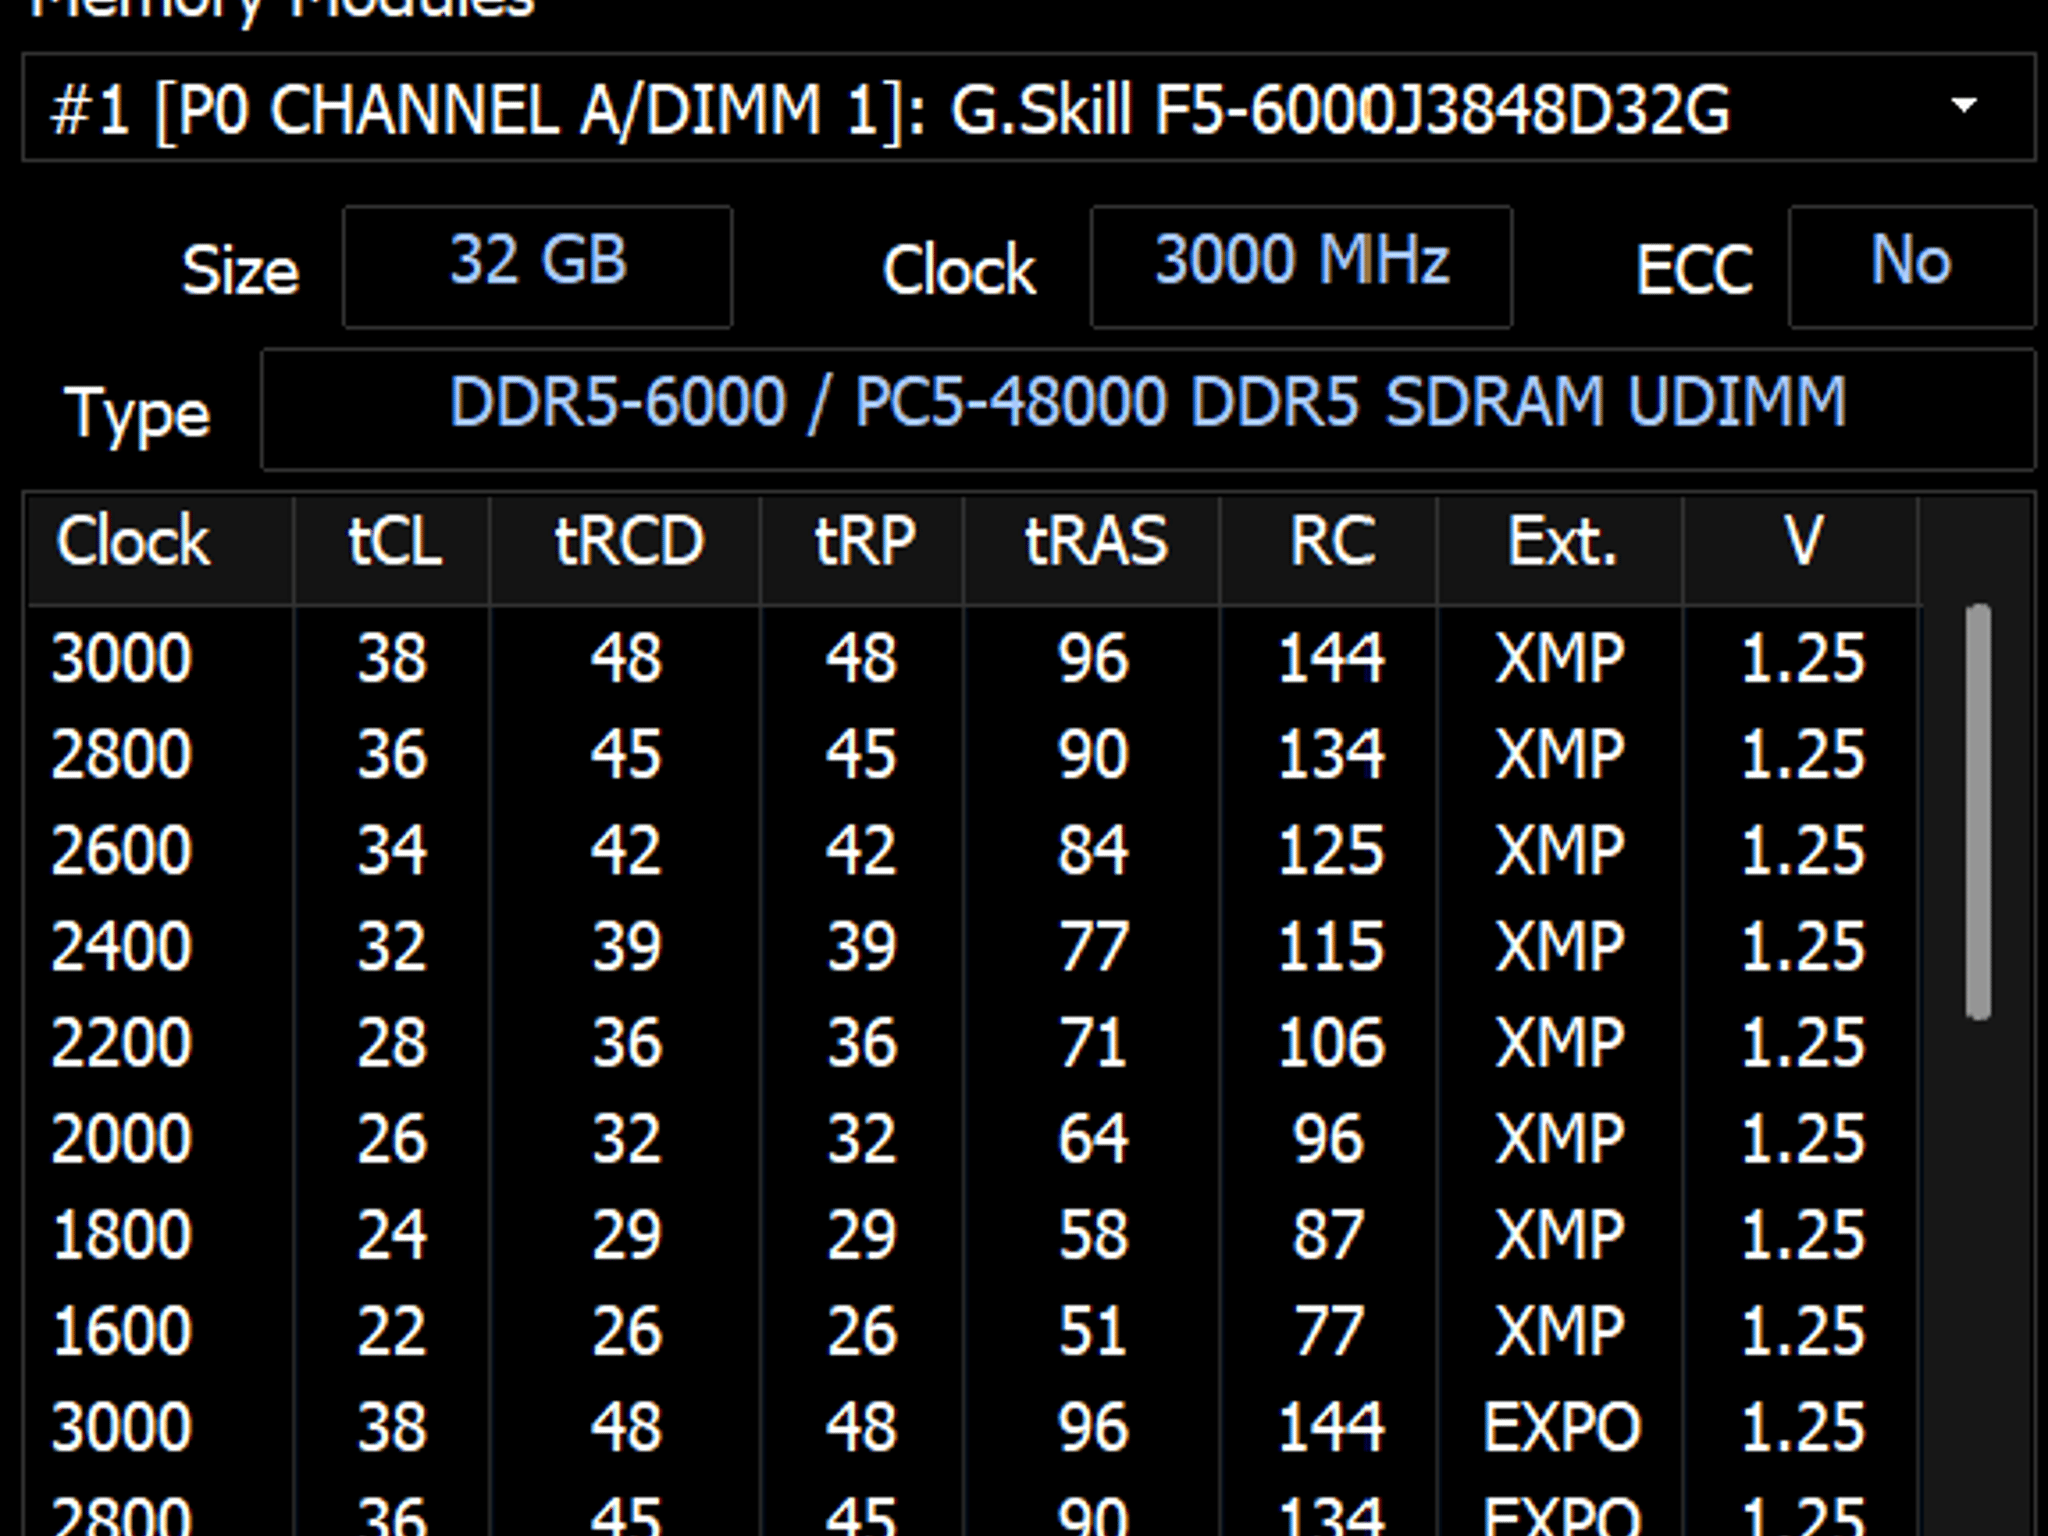The height and width of the screenshot is (1536, 2048).
Task: Select the 3000 clock cell in the EXPO row
Action: click(121, 1427)
